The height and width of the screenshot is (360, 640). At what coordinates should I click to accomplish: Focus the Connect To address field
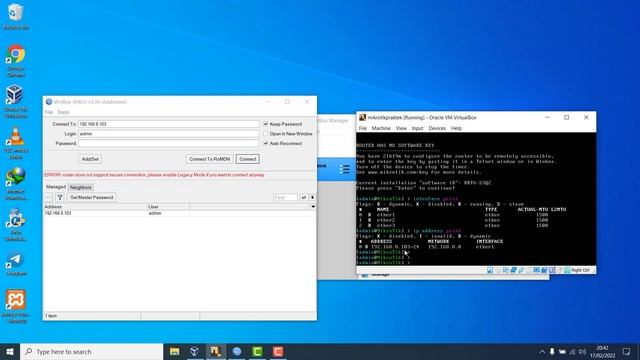169,124
